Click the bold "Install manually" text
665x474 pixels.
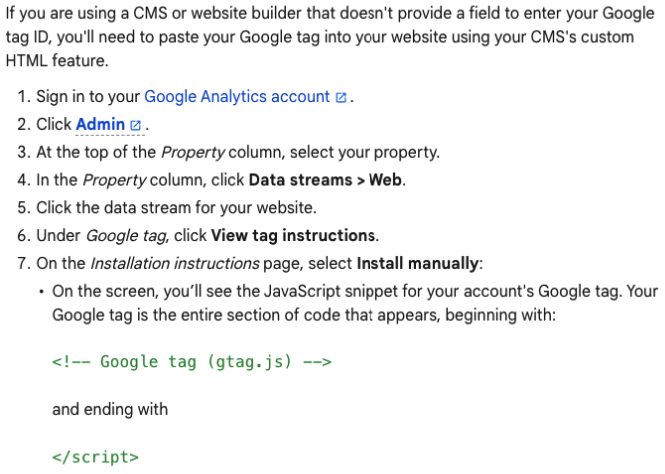pos(418,264)
